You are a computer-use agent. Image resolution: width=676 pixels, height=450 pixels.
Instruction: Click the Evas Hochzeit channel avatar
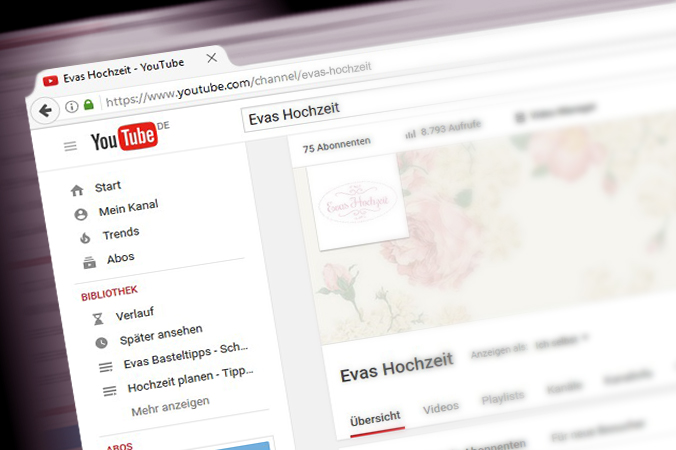pos(357,203)
